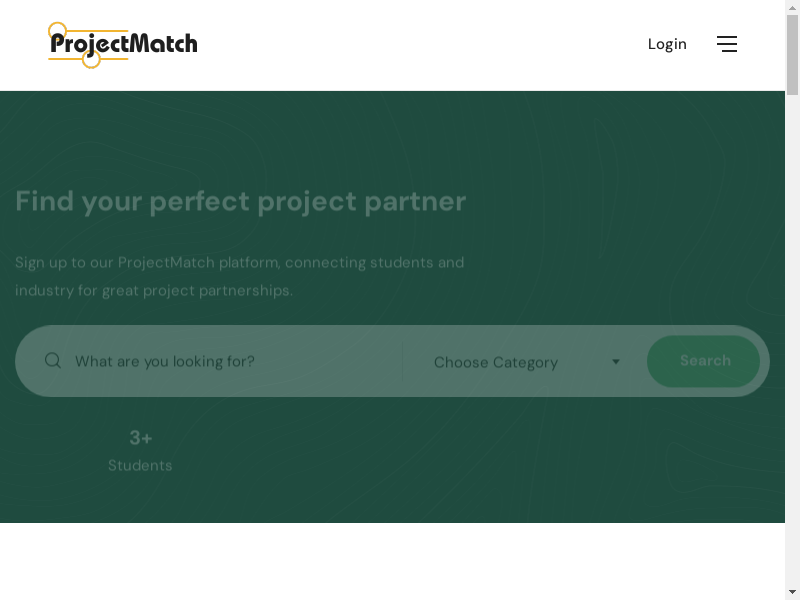The width and height of the screenshot is (800, 600).
Task: Click the sign-up description paragraph text
Action: pos(240,276)
